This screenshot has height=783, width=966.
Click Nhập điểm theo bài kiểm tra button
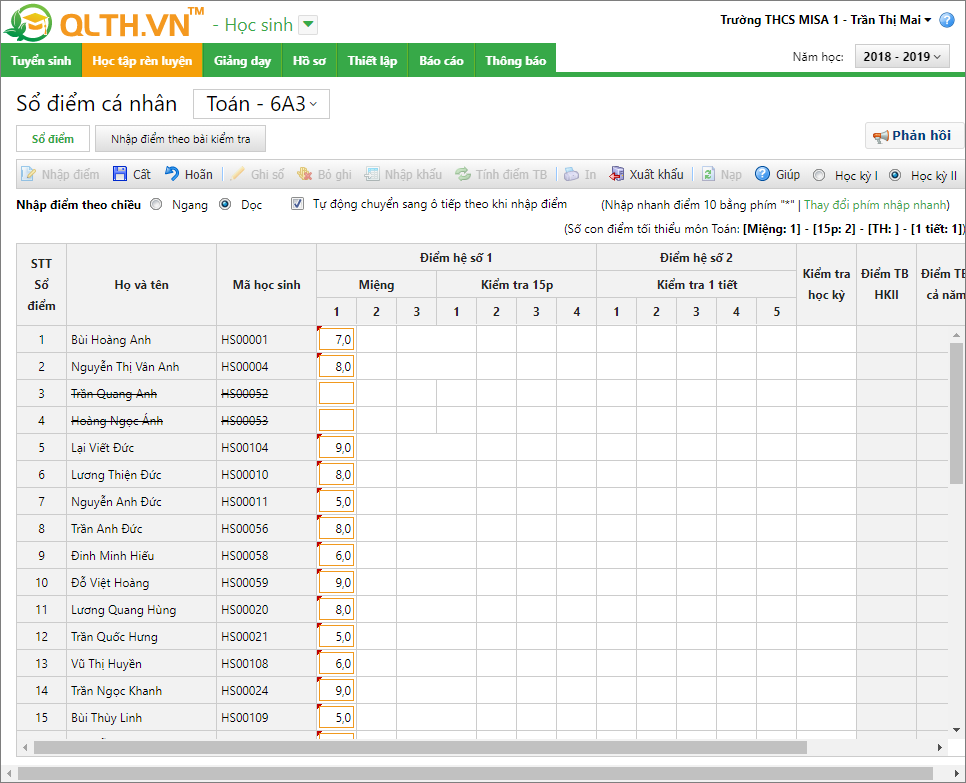click(x=180, y=139)
